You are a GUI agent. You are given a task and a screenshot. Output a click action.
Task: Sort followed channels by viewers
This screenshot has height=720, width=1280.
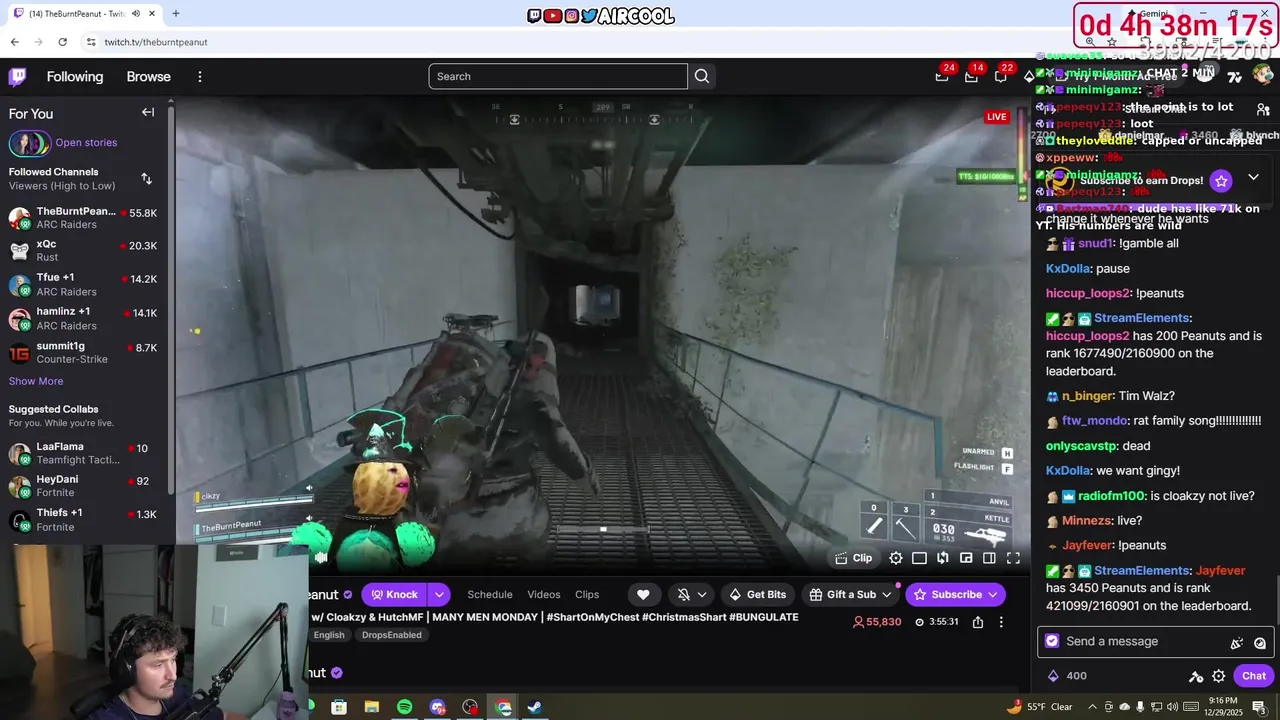click(147, 178)
